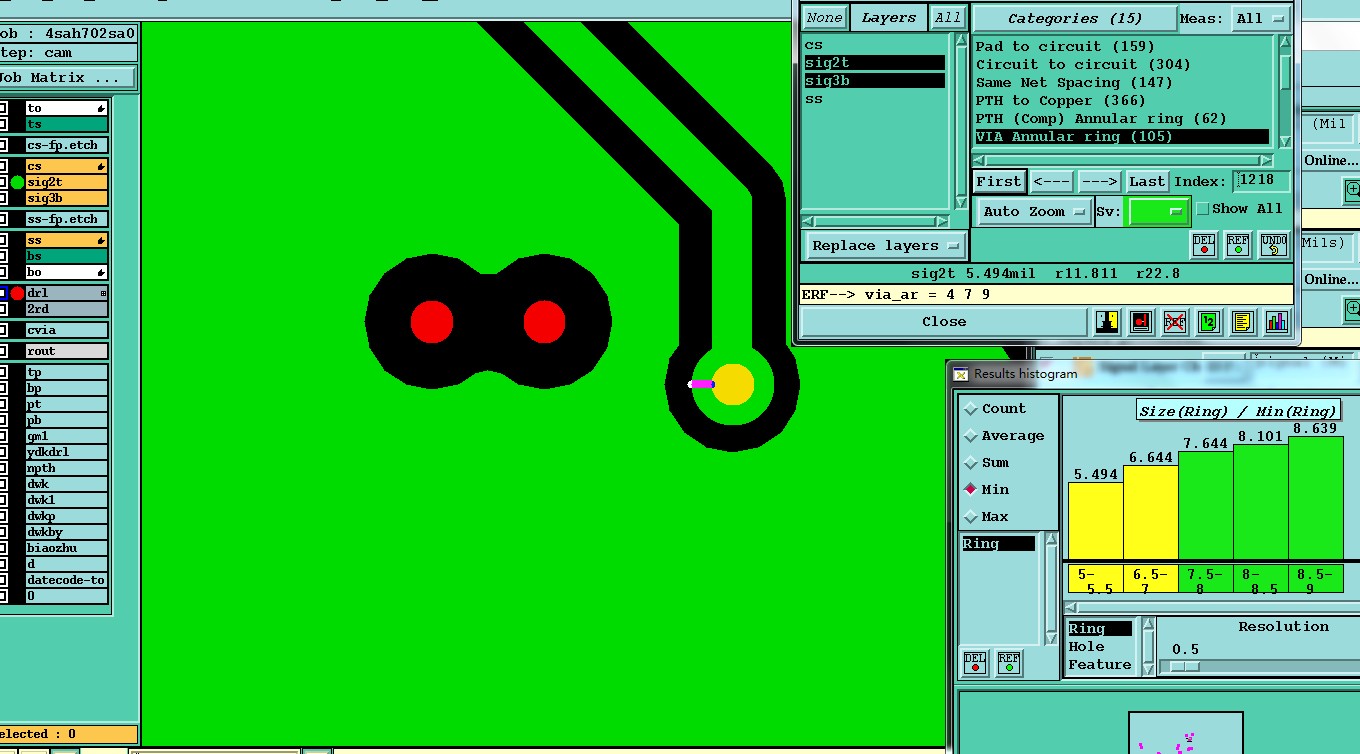Click the crossed-out REF icon
Image resolution: width=1360 pixels, height=754 pixels.
[x=1175, y=322]
